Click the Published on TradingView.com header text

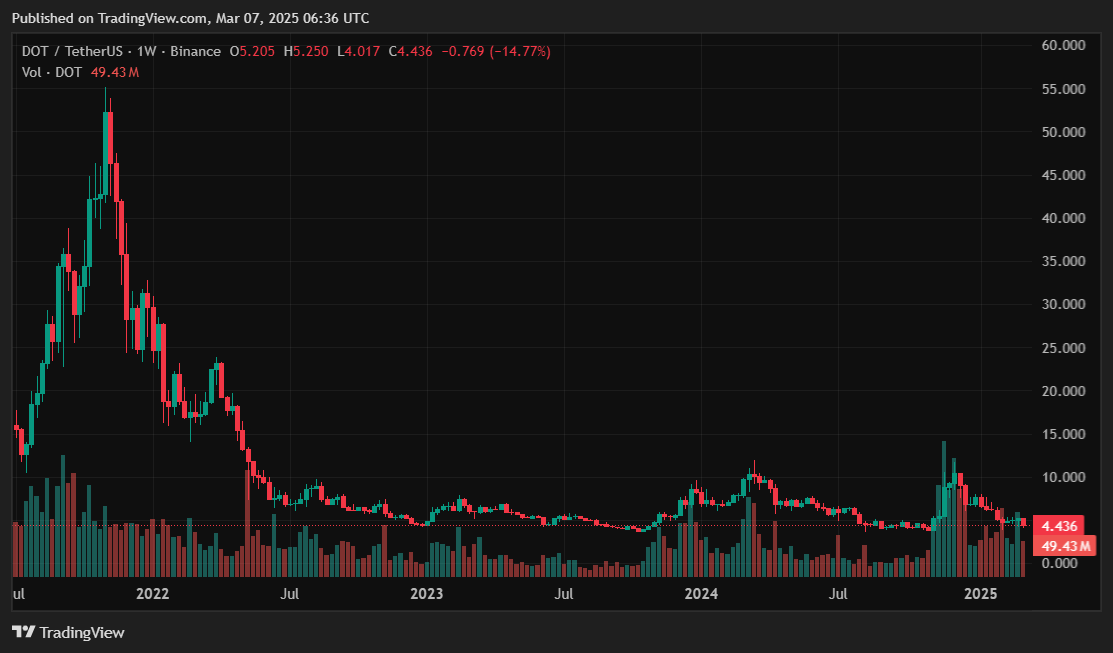pyautogui.click(x=190, y=18)
